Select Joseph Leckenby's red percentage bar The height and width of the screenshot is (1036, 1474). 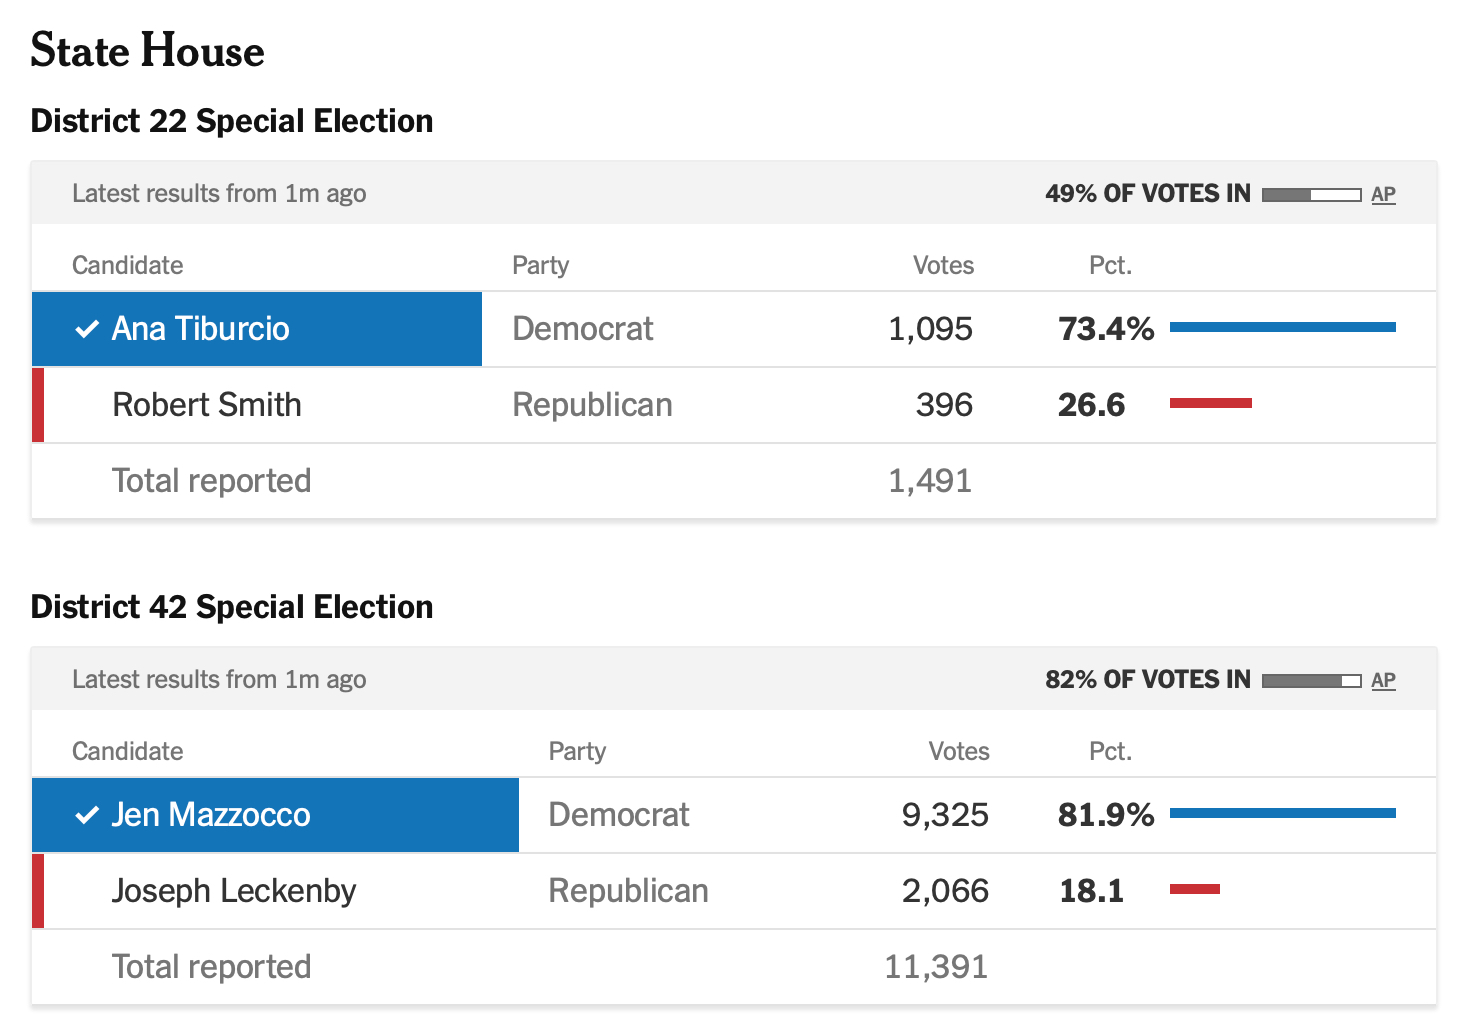tap(1194, 889)
